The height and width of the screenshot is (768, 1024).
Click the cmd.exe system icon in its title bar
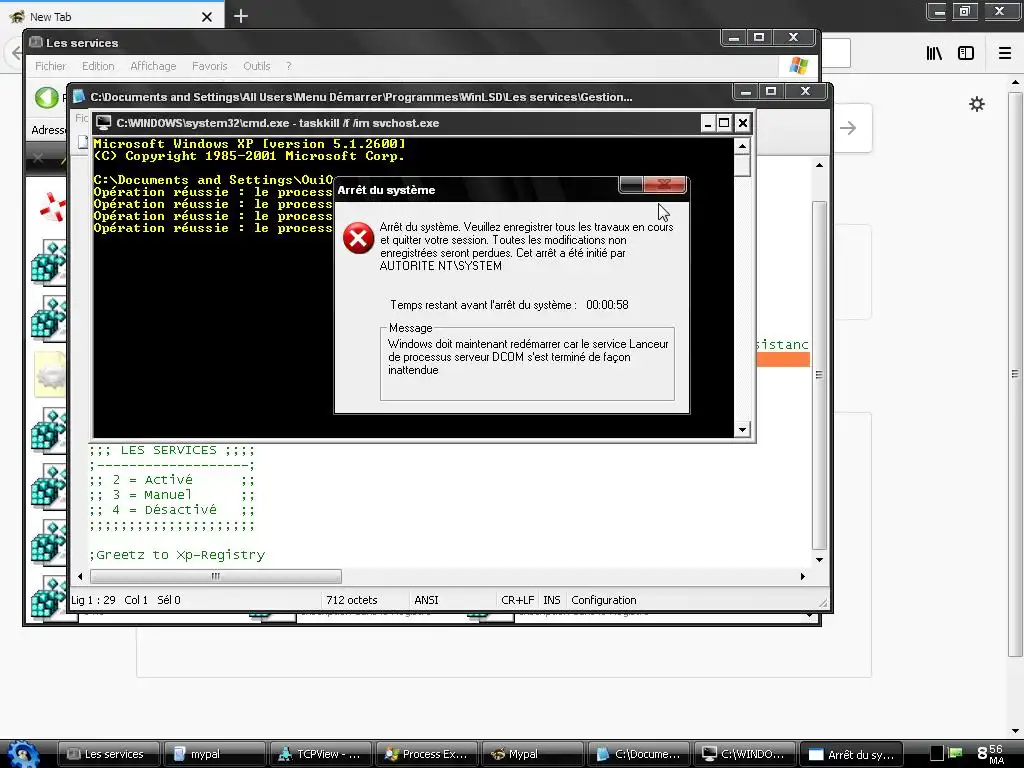[x=103, y=123]
